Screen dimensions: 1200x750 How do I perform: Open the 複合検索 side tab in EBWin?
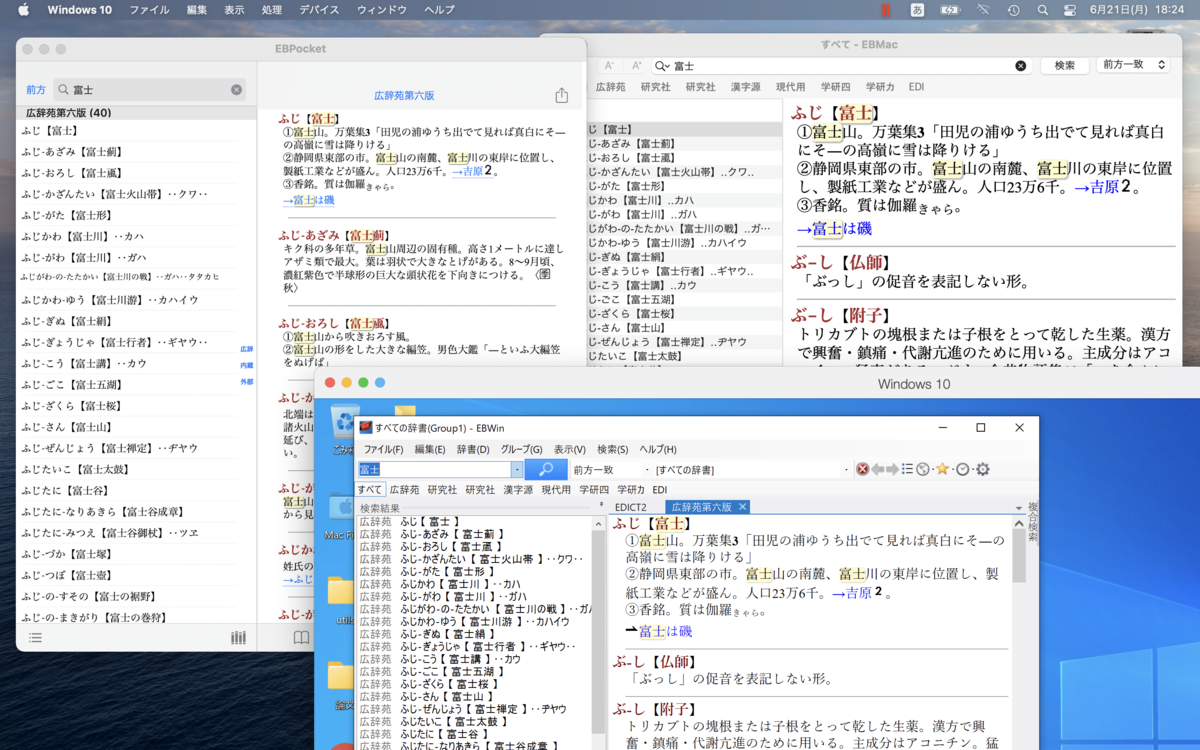[x=1032, y=522]
